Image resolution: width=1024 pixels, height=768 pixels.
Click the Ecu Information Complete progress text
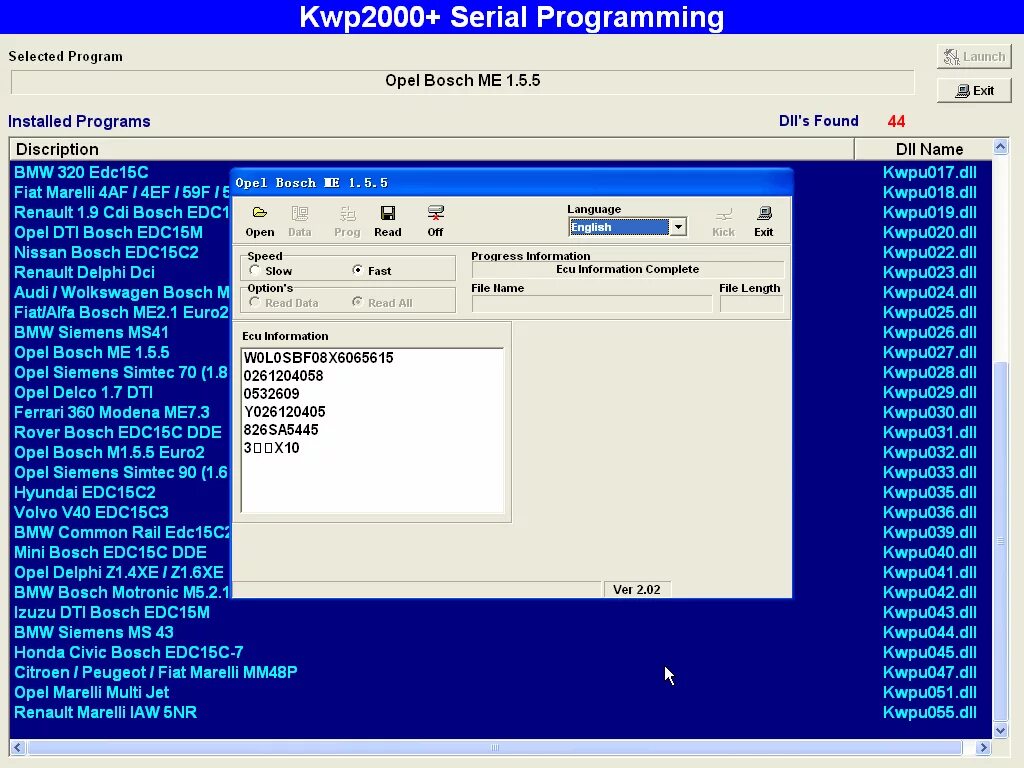click(628, 269)
